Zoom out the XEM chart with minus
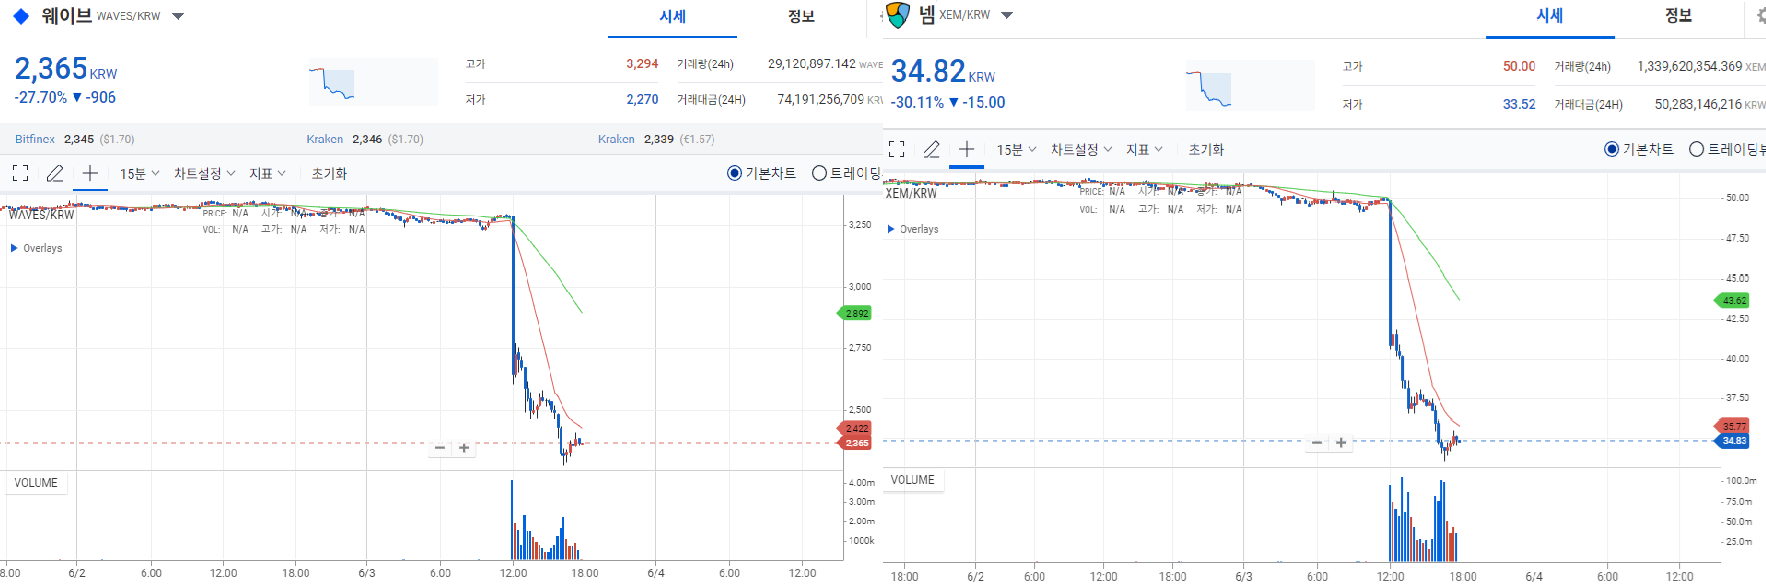Screen dimensions: 1766x584 pyautogui.click(x=1317, y=442)
